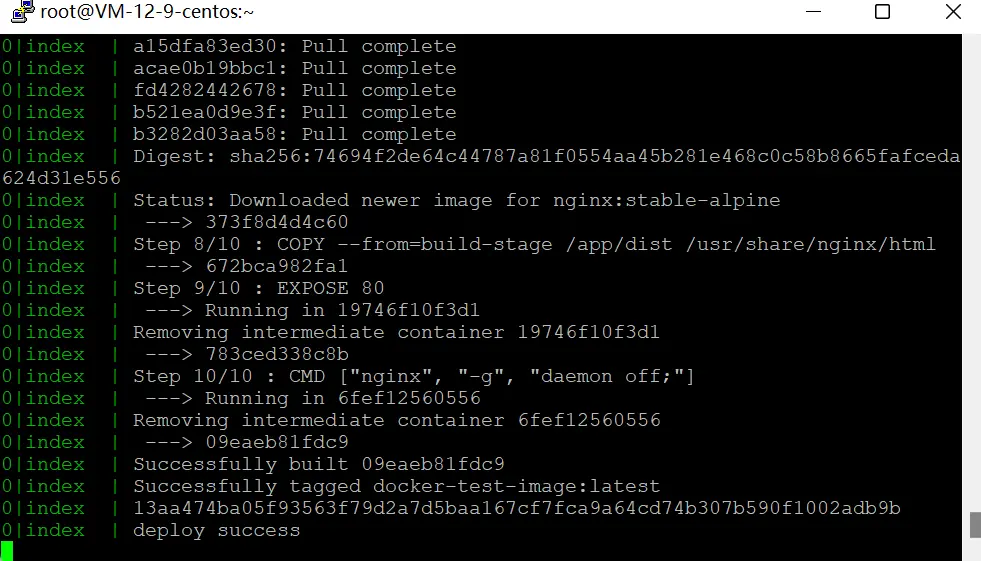The height and width of the screenshot is (561, 981).
Task: Maximize the terminal window
Action: pos(882,13)
